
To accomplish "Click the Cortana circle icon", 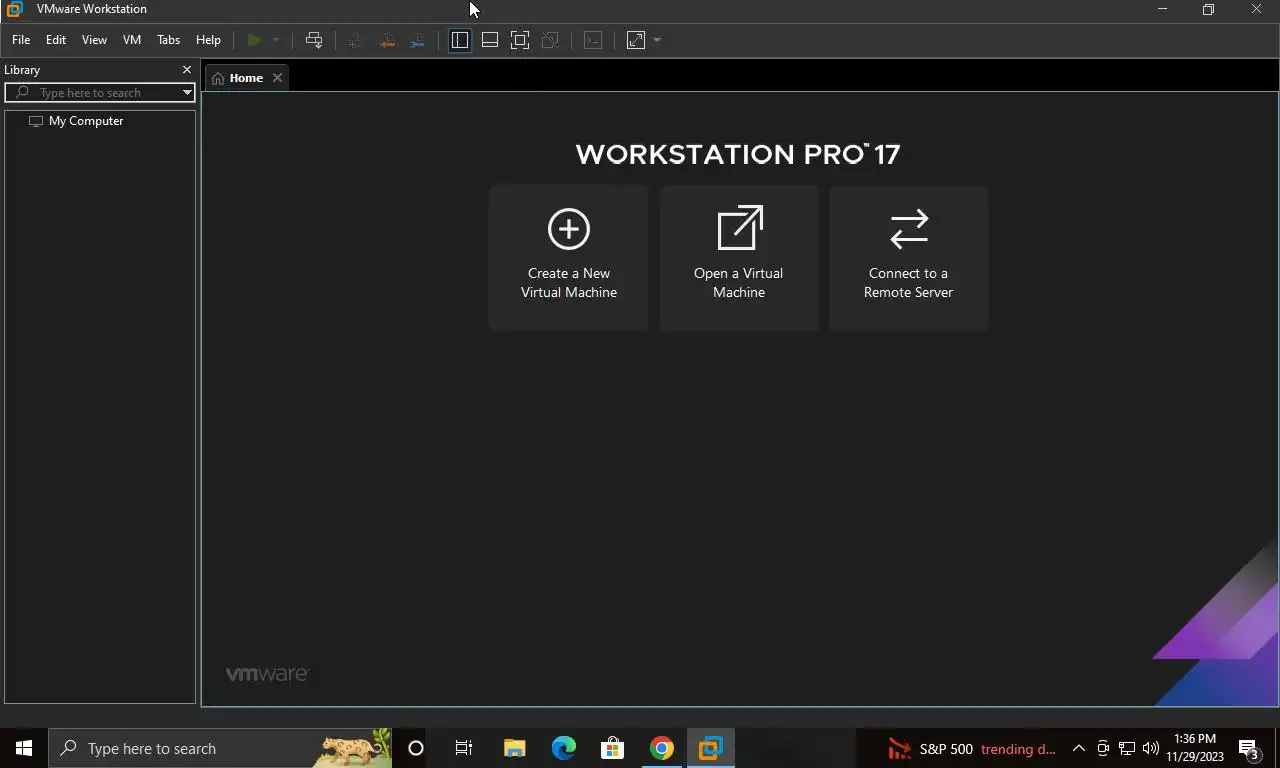I will click(x=416, y=748).
